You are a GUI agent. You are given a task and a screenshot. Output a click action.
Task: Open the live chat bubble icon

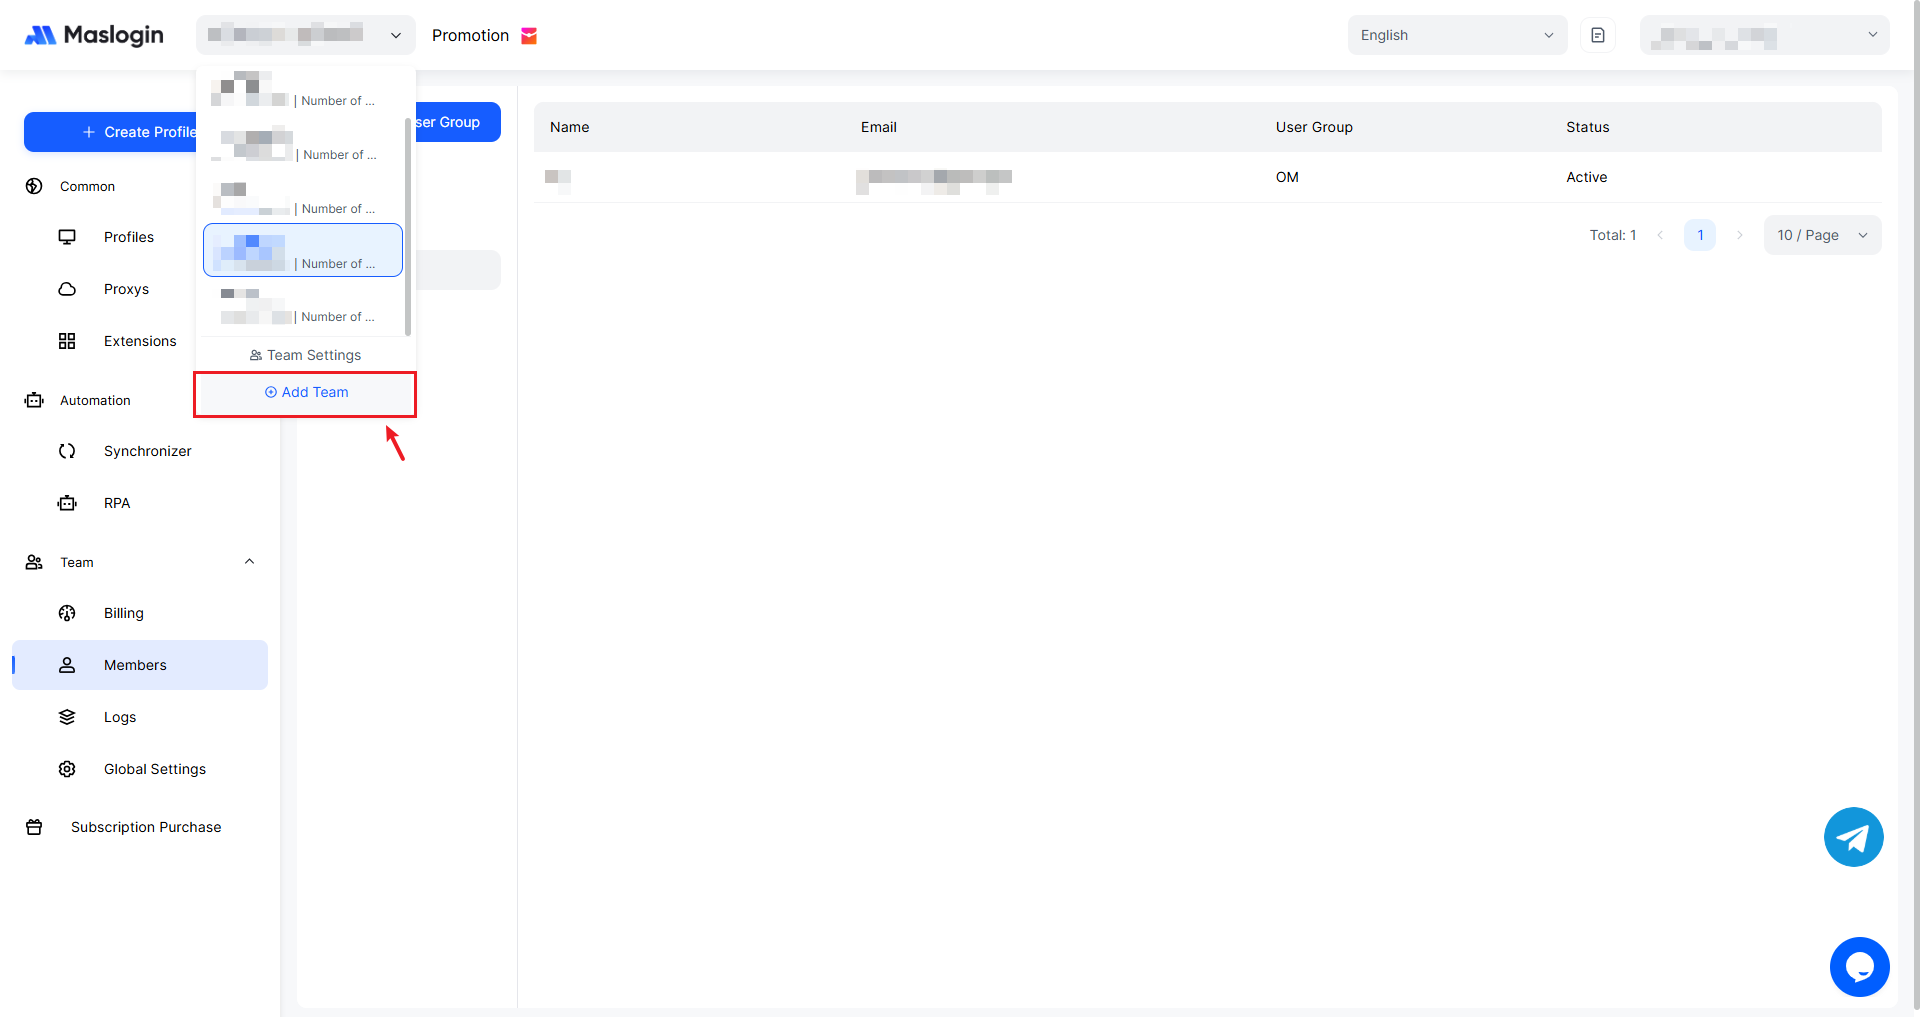[x=1859, y=967]
